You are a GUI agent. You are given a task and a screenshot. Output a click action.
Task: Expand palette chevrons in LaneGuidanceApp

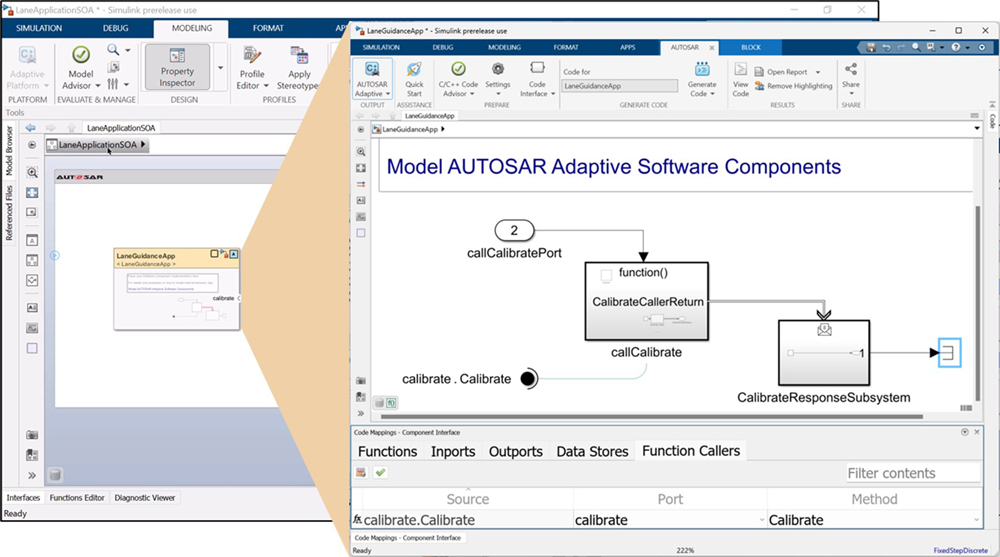pos(361,413)
